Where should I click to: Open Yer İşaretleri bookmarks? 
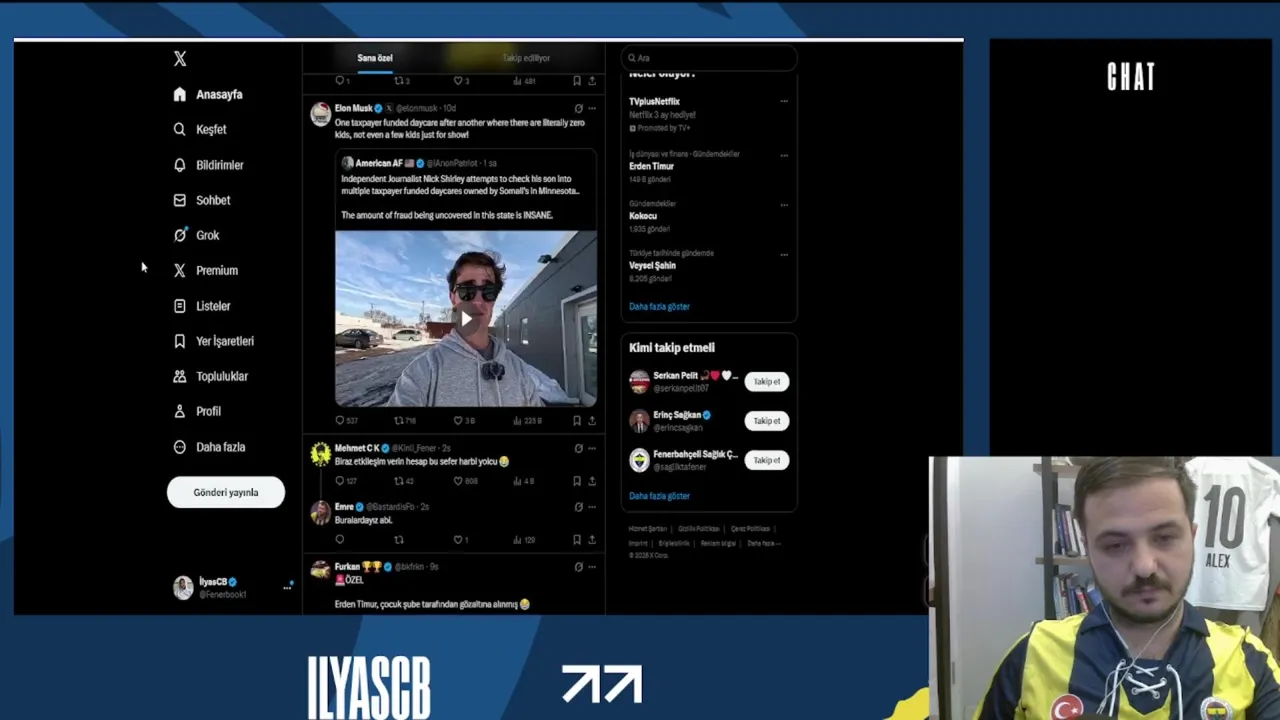[213, 341]
